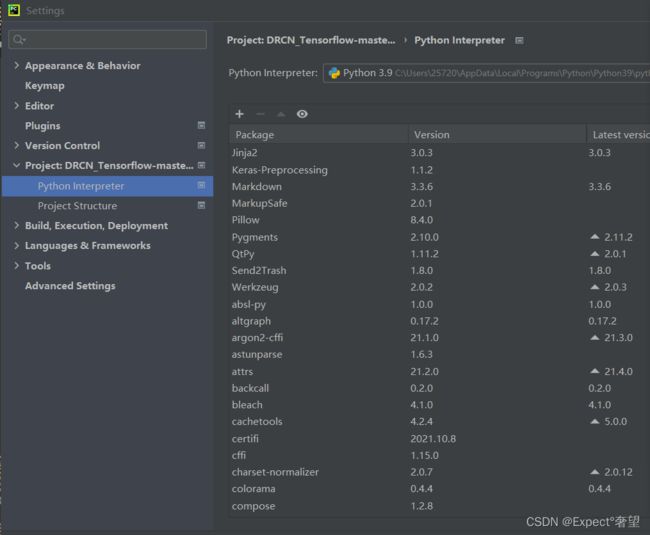The width and height of the screenshot is (650, 535).
Task: Click the upgrade arrow for argon2-cffi 21.3.0
Action: (595, 337)
